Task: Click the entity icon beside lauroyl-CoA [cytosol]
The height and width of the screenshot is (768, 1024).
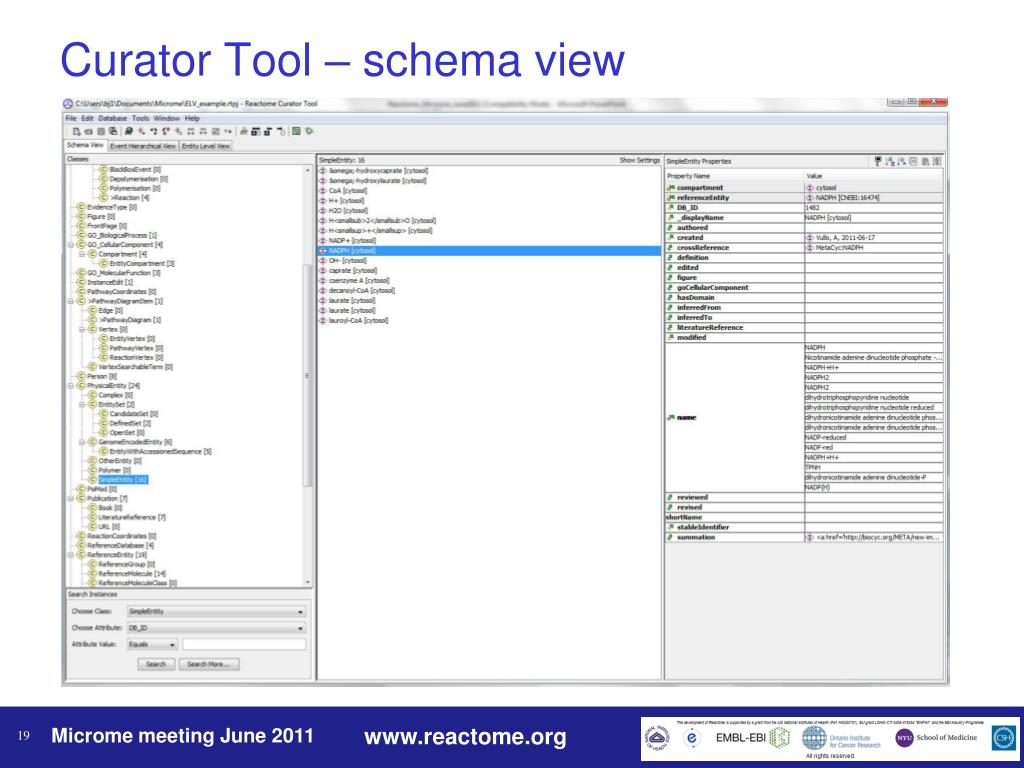Action: pyautogui.click(x=323, y=321)
